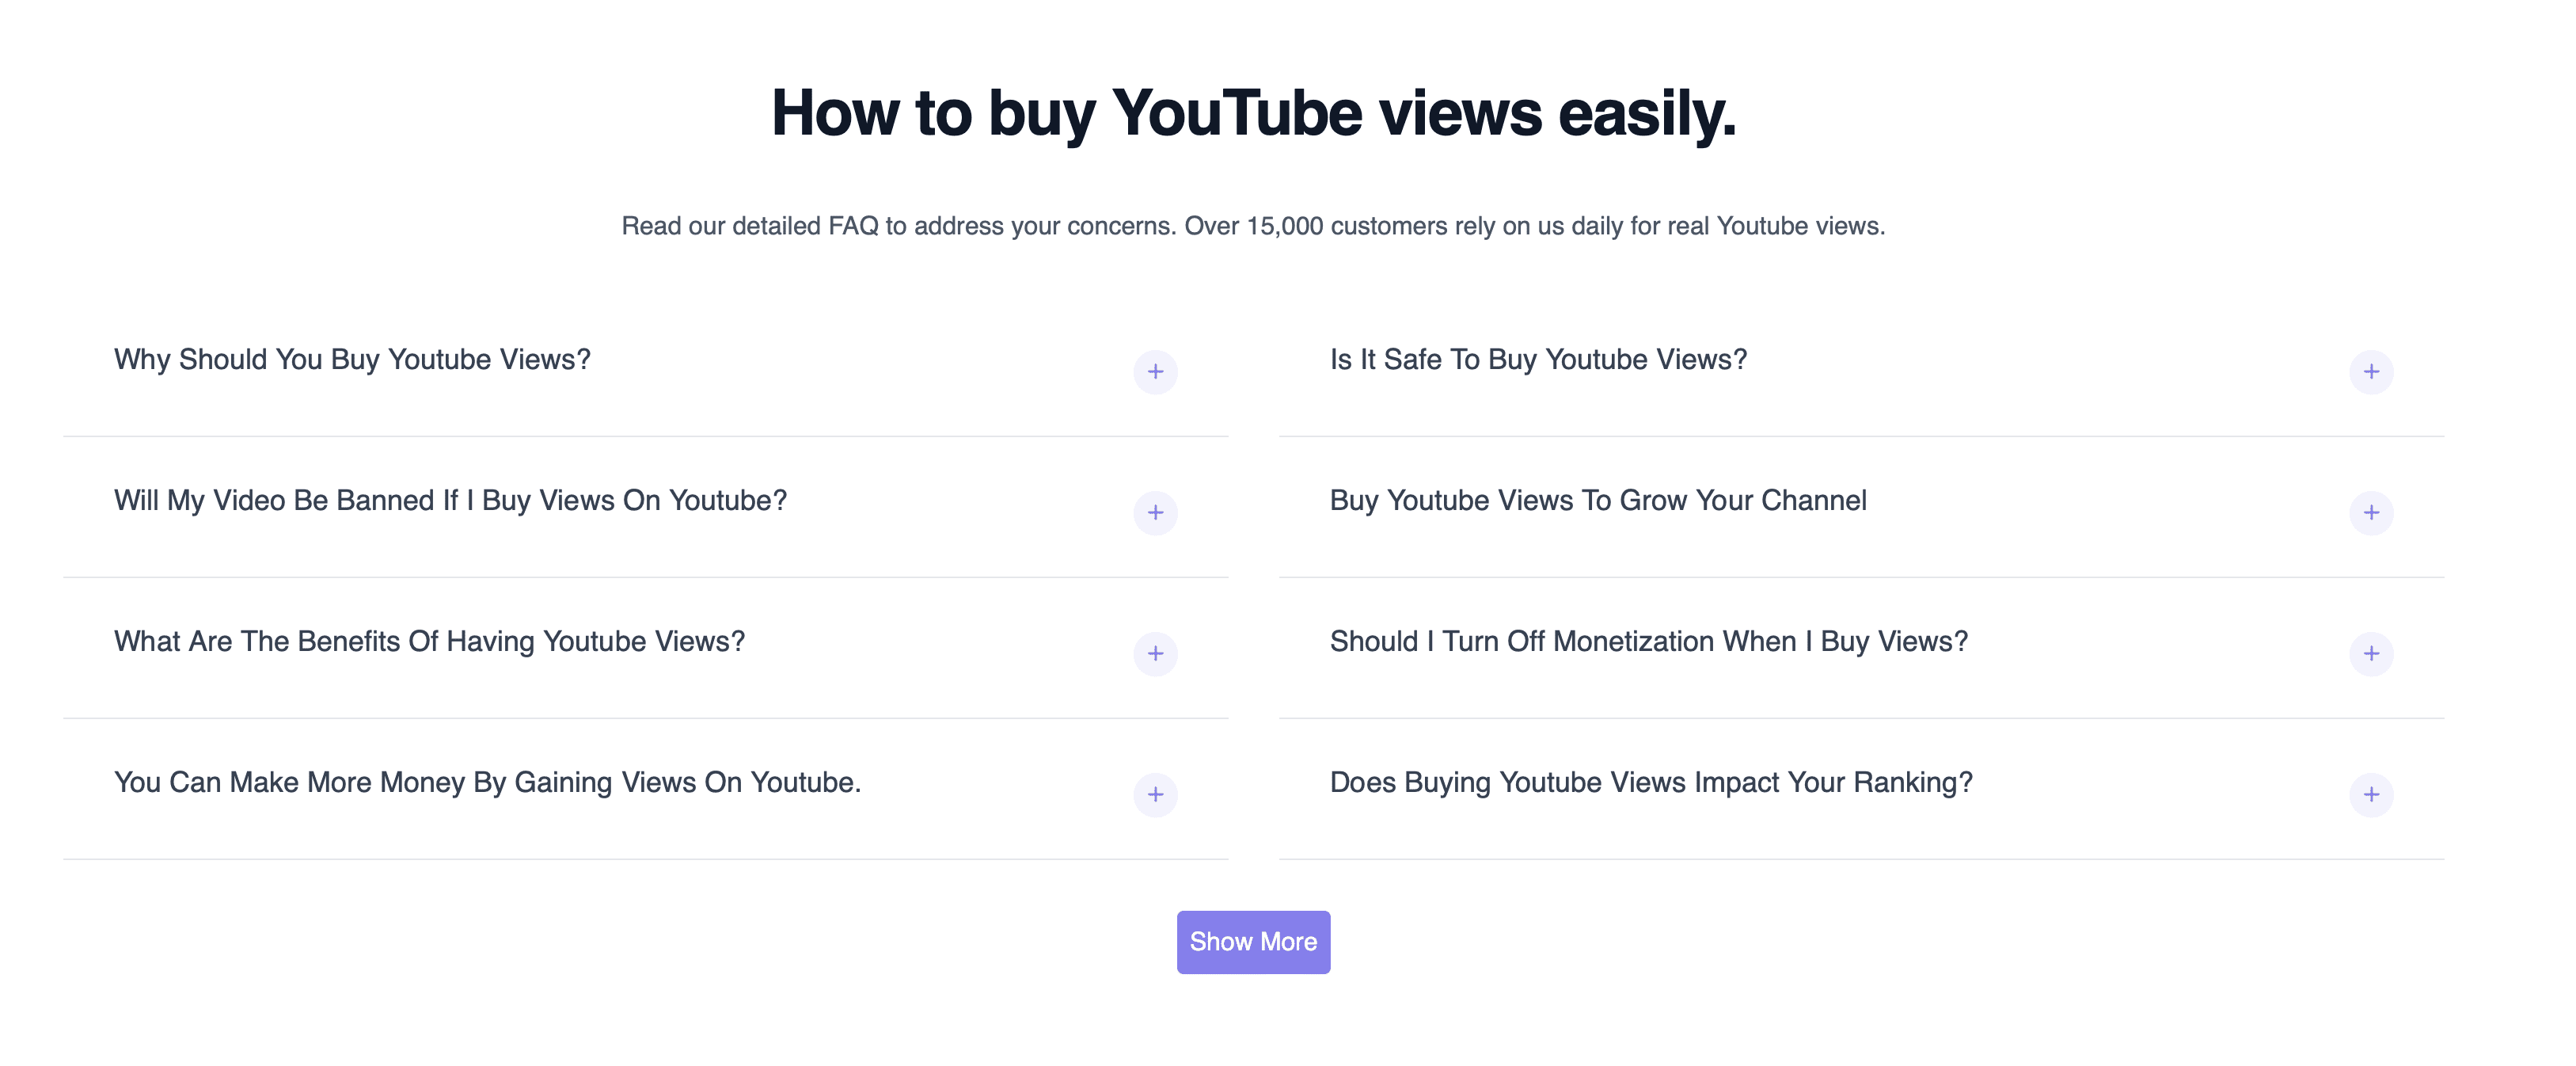This screenshot has width=2576, height=1066.
Task: Select the 'Buy Youtube Views To Grow Your Channel' heading
Action: coord(1597,500)
